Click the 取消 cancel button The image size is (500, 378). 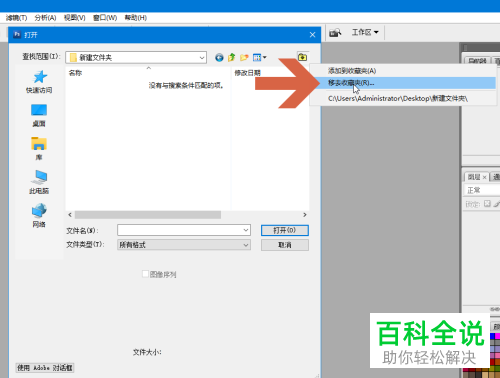click(x=285, y=245)
